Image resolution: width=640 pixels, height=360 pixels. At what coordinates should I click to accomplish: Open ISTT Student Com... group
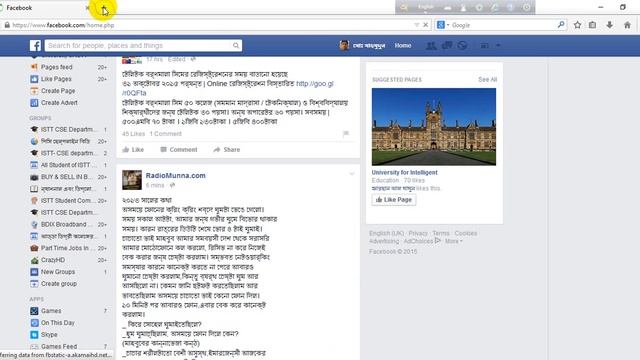click(x=69, y=200)
